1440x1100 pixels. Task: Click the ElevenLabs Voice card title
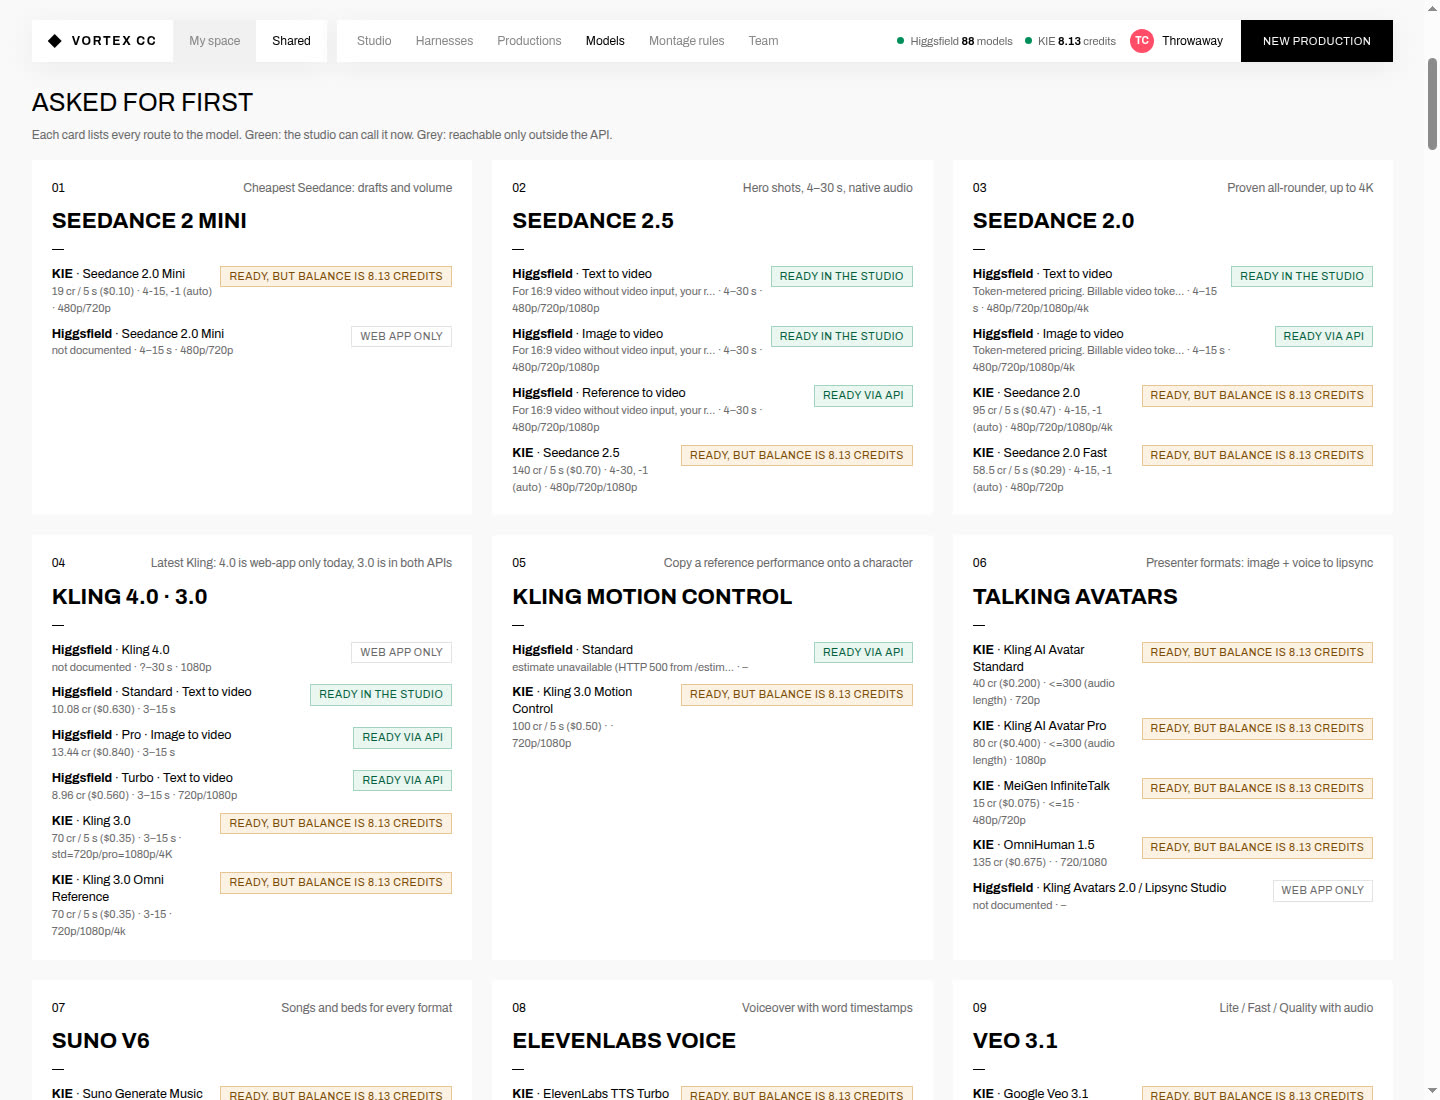pyautogui.click(x=624, y=1041)
